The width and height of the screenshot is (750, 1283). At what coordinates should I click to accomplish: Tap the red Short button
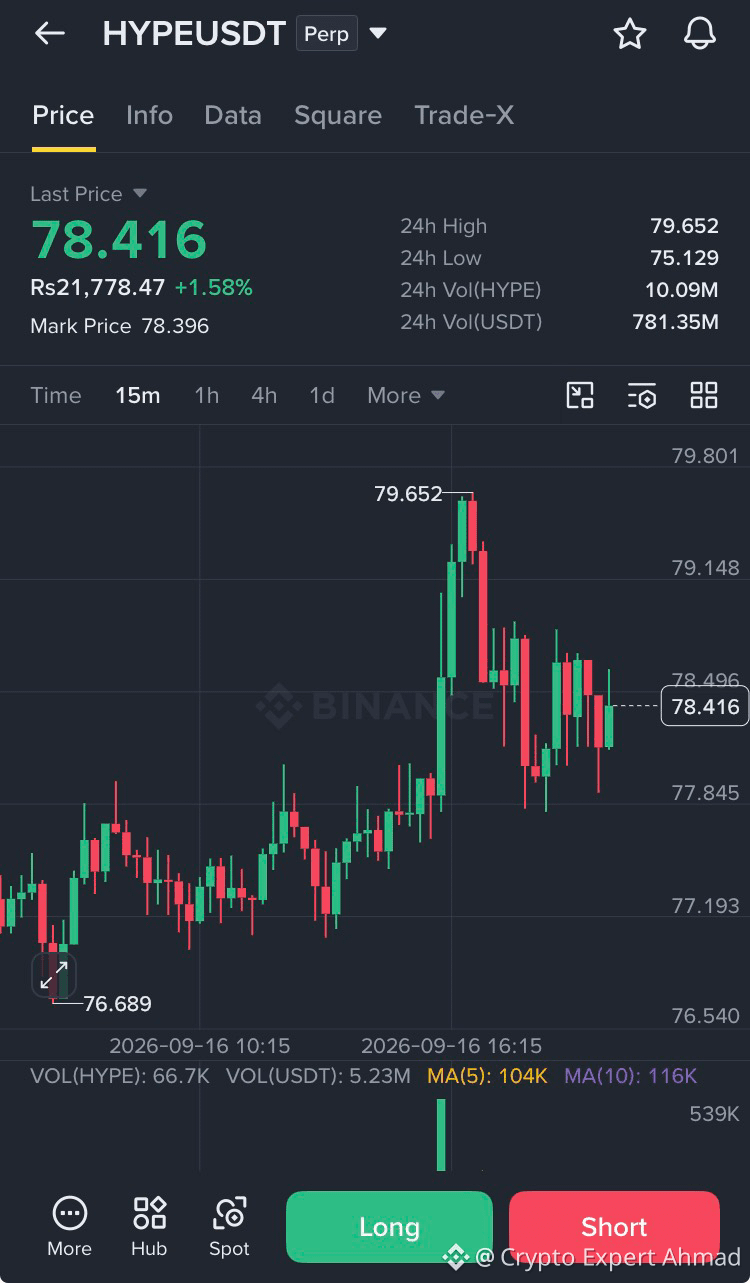click(x=614, y=1227)
